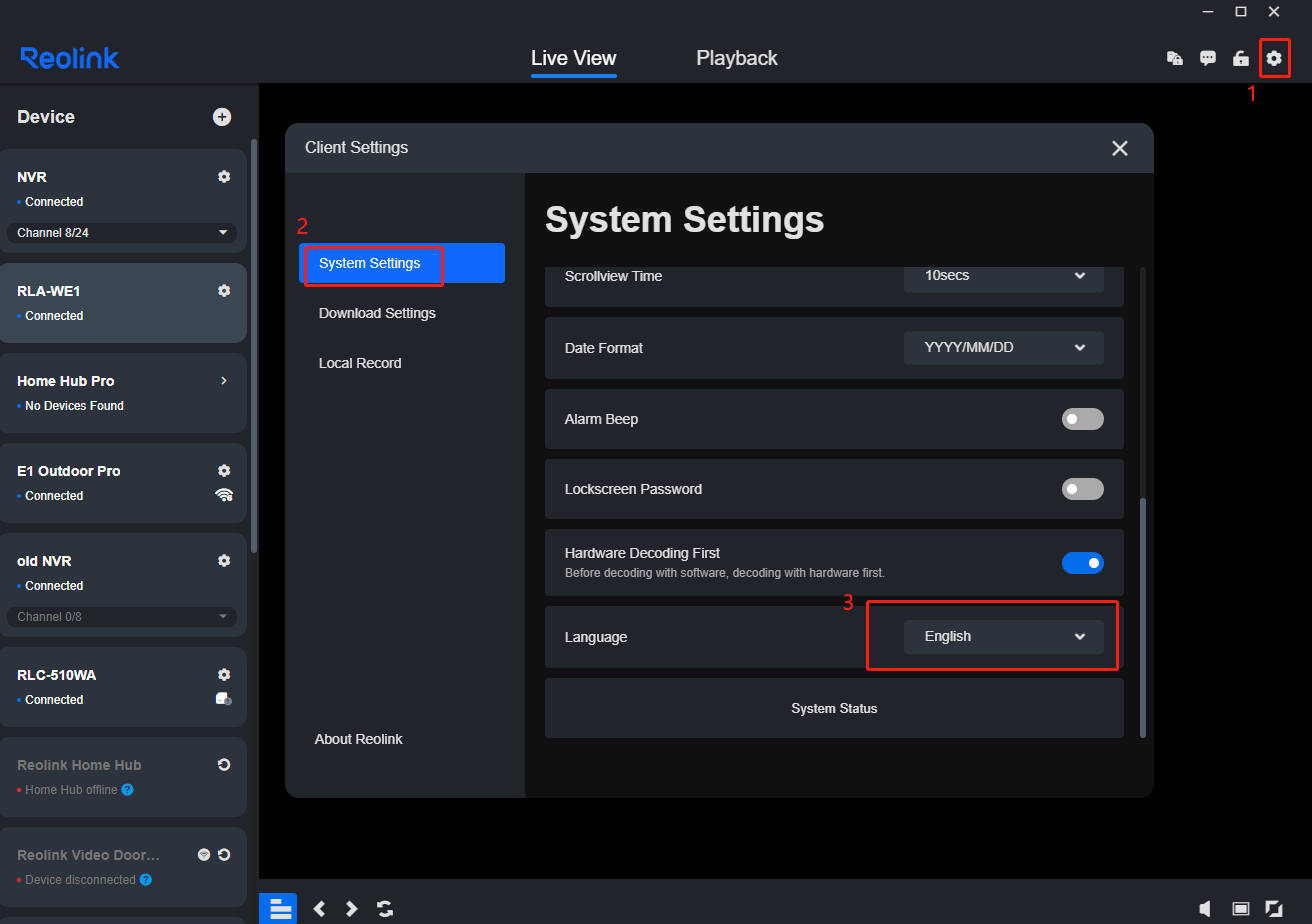Enter fullscreen with bottom-right icon
Screen dimensions: 1312x924
(x=1274, y=908)
